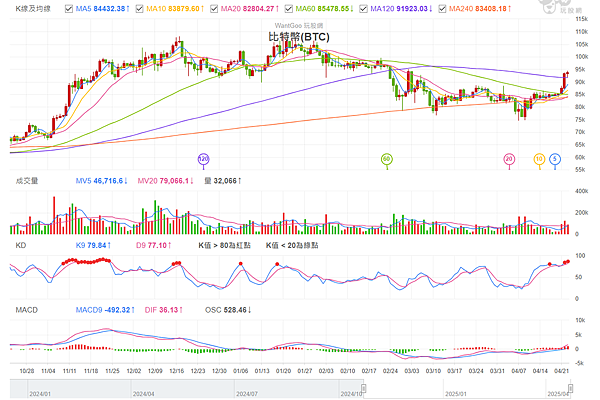Click the MA10 83879.60 value label
The width and height of the screenshot is (600, 400).
(175, 8)
